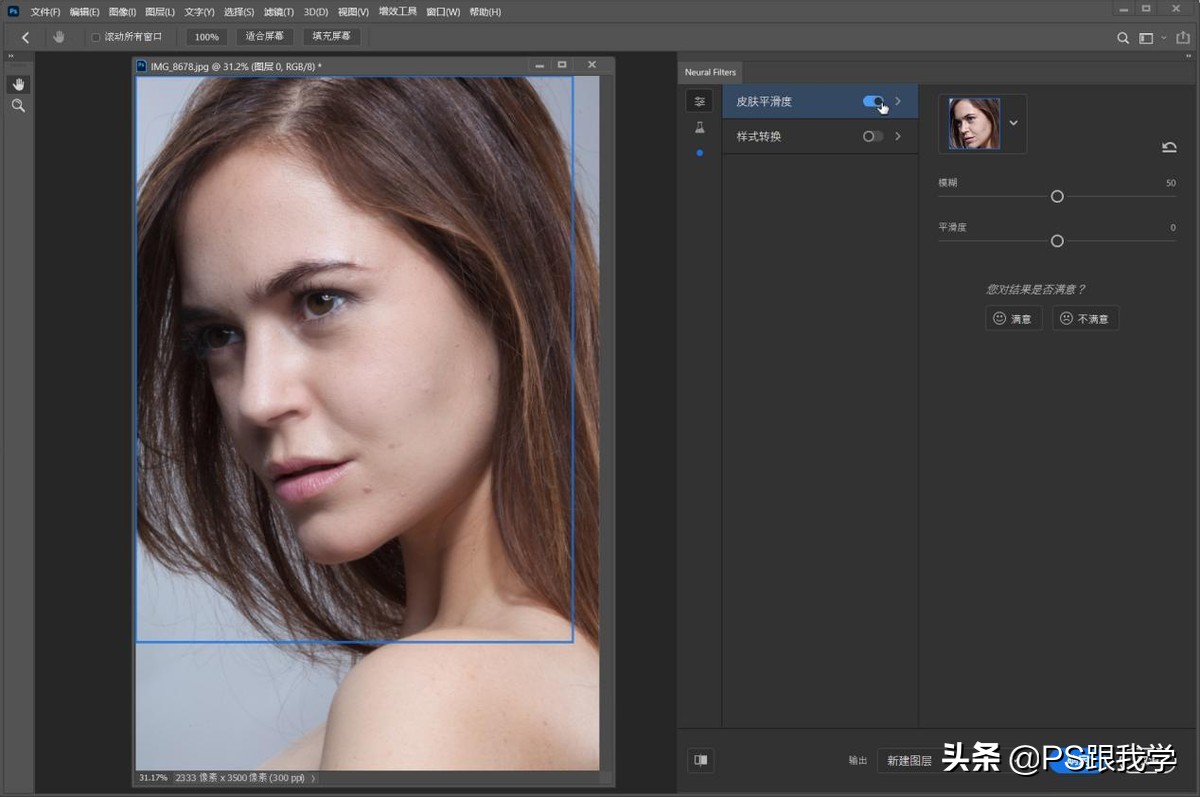Open the 滤镜(T) menu
The width and height of the screenshot is (1200, 797).
(279, 12)
